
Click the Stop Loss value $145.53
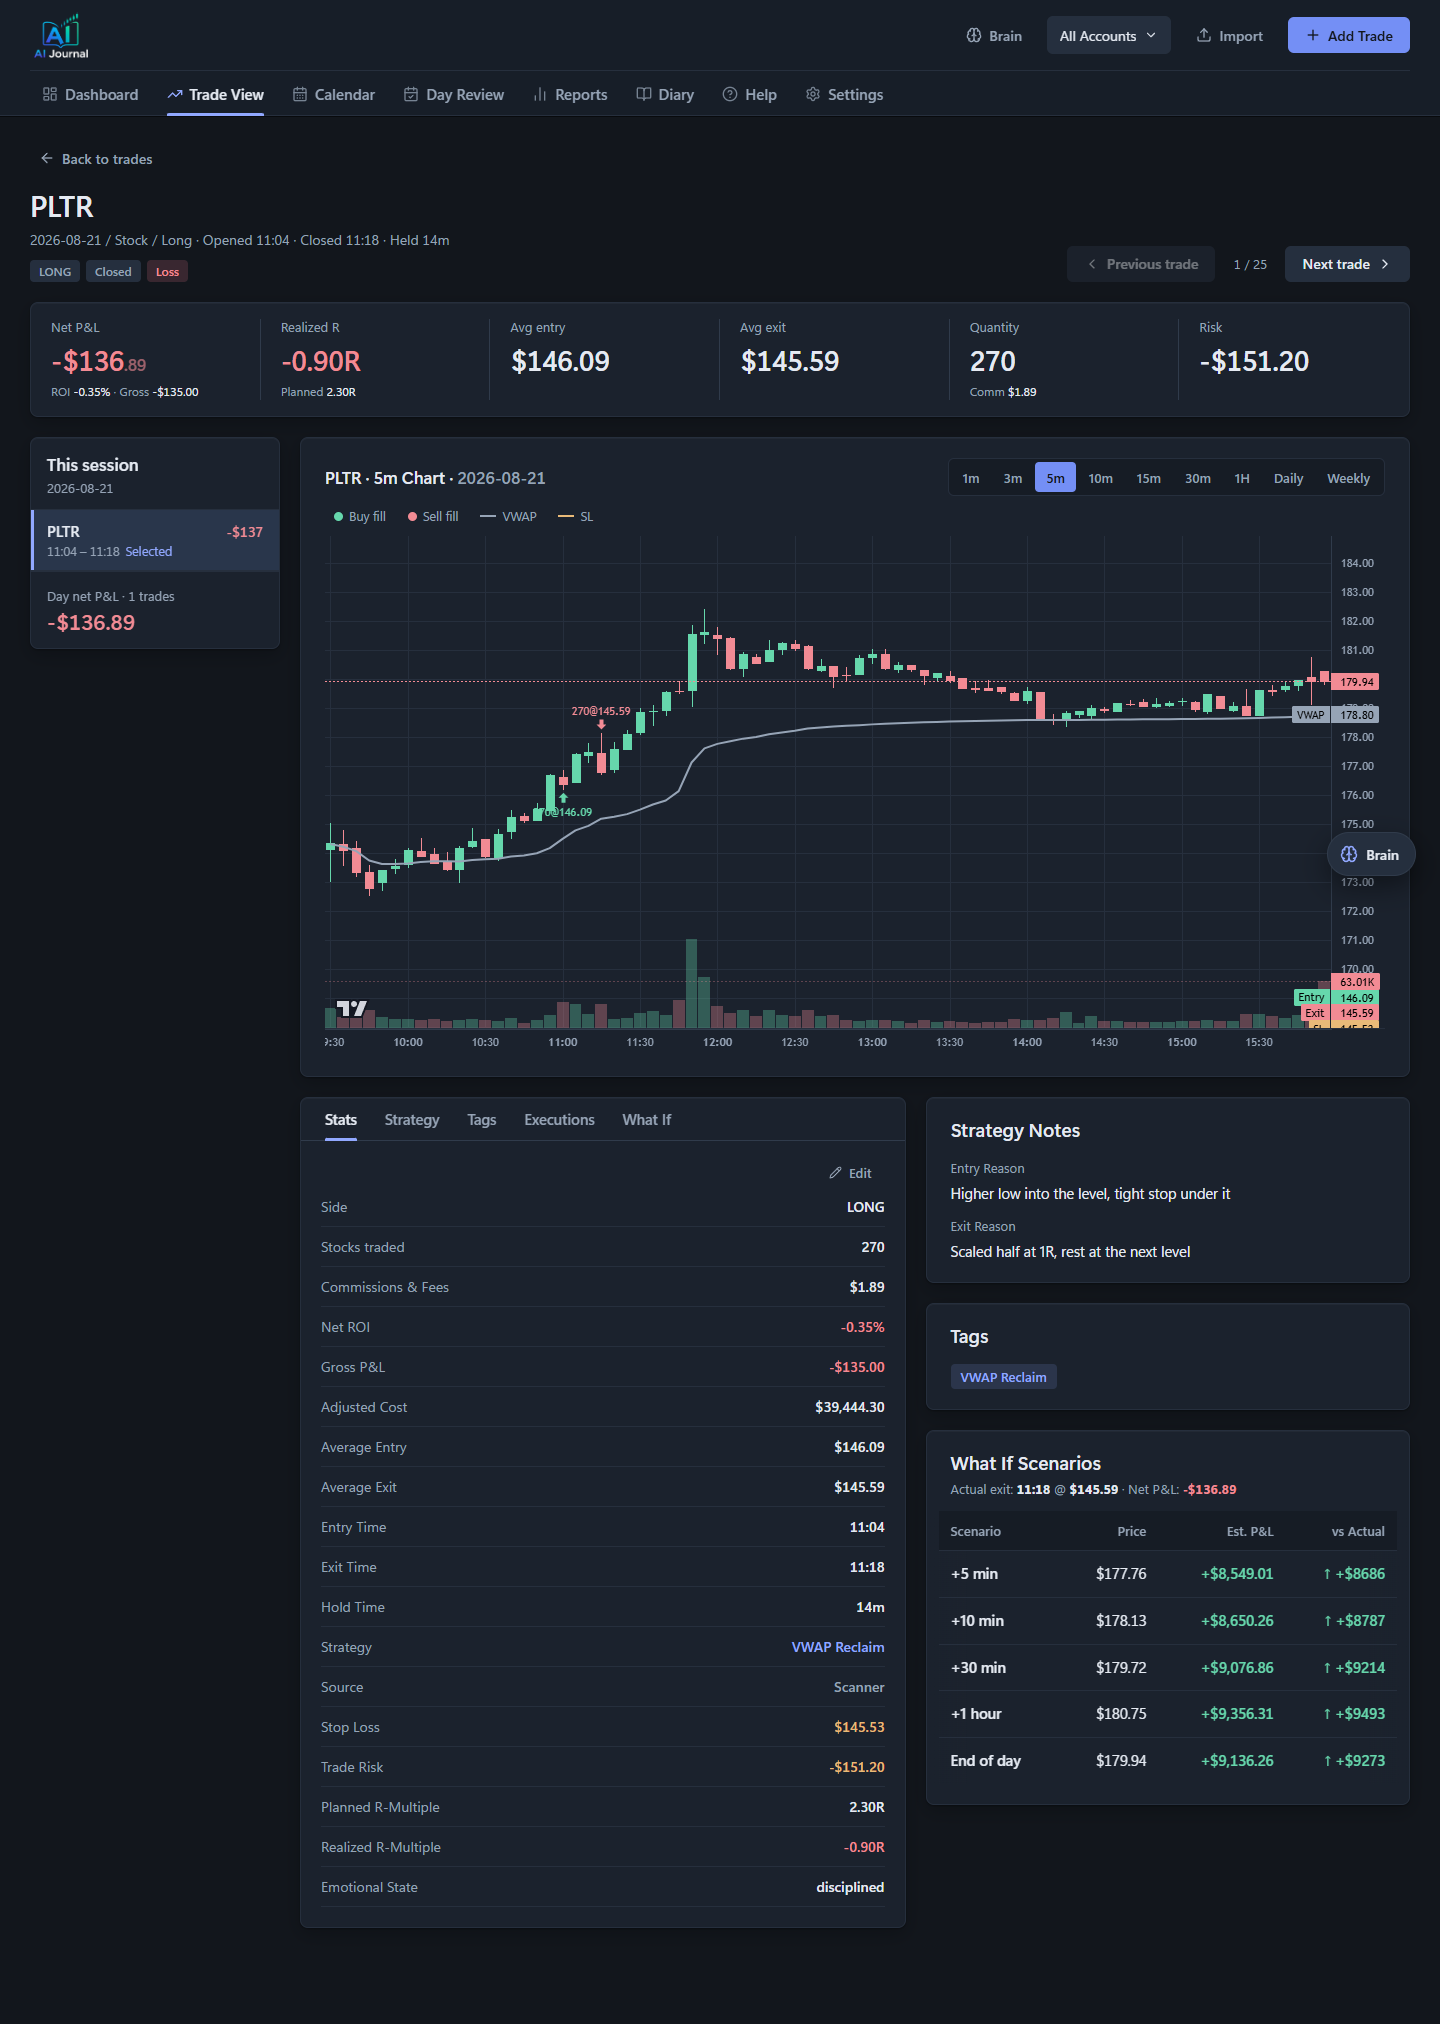(859, 1727)
